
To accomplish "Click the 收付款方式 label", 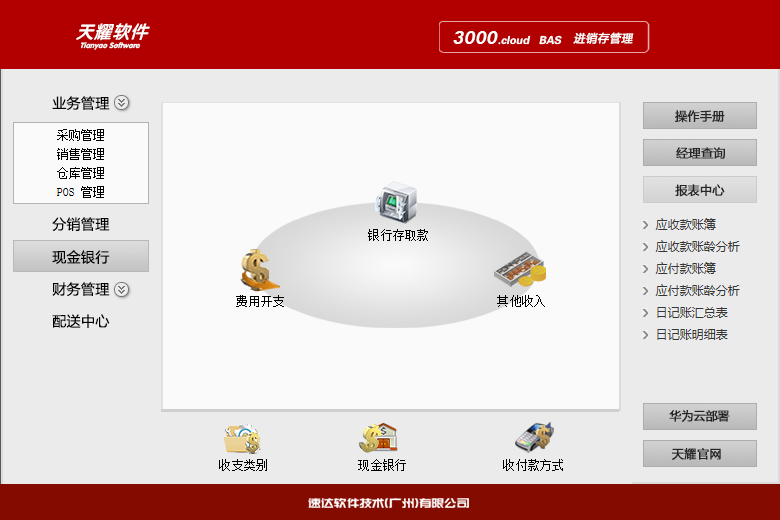I will 533,465.
